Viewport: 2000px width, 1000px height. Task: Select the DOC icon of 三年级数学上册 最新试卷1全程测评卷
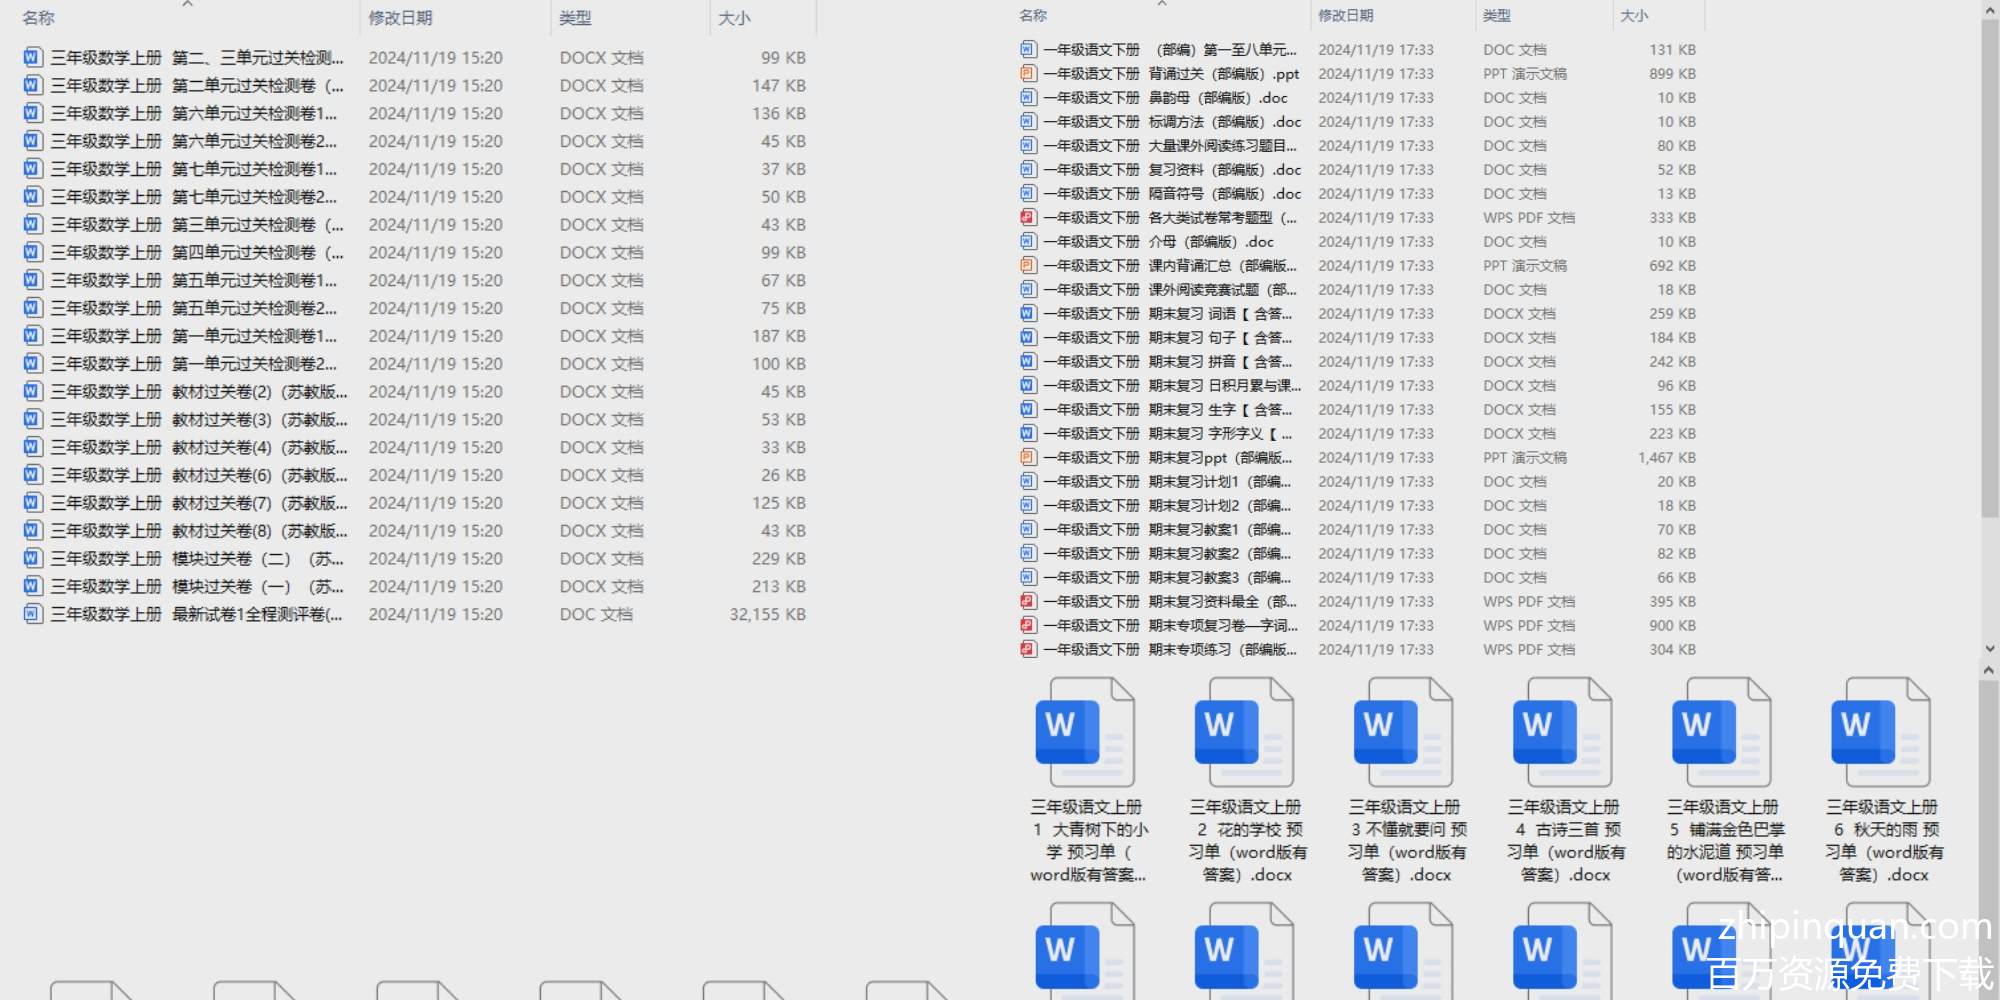tap(33, 614)
